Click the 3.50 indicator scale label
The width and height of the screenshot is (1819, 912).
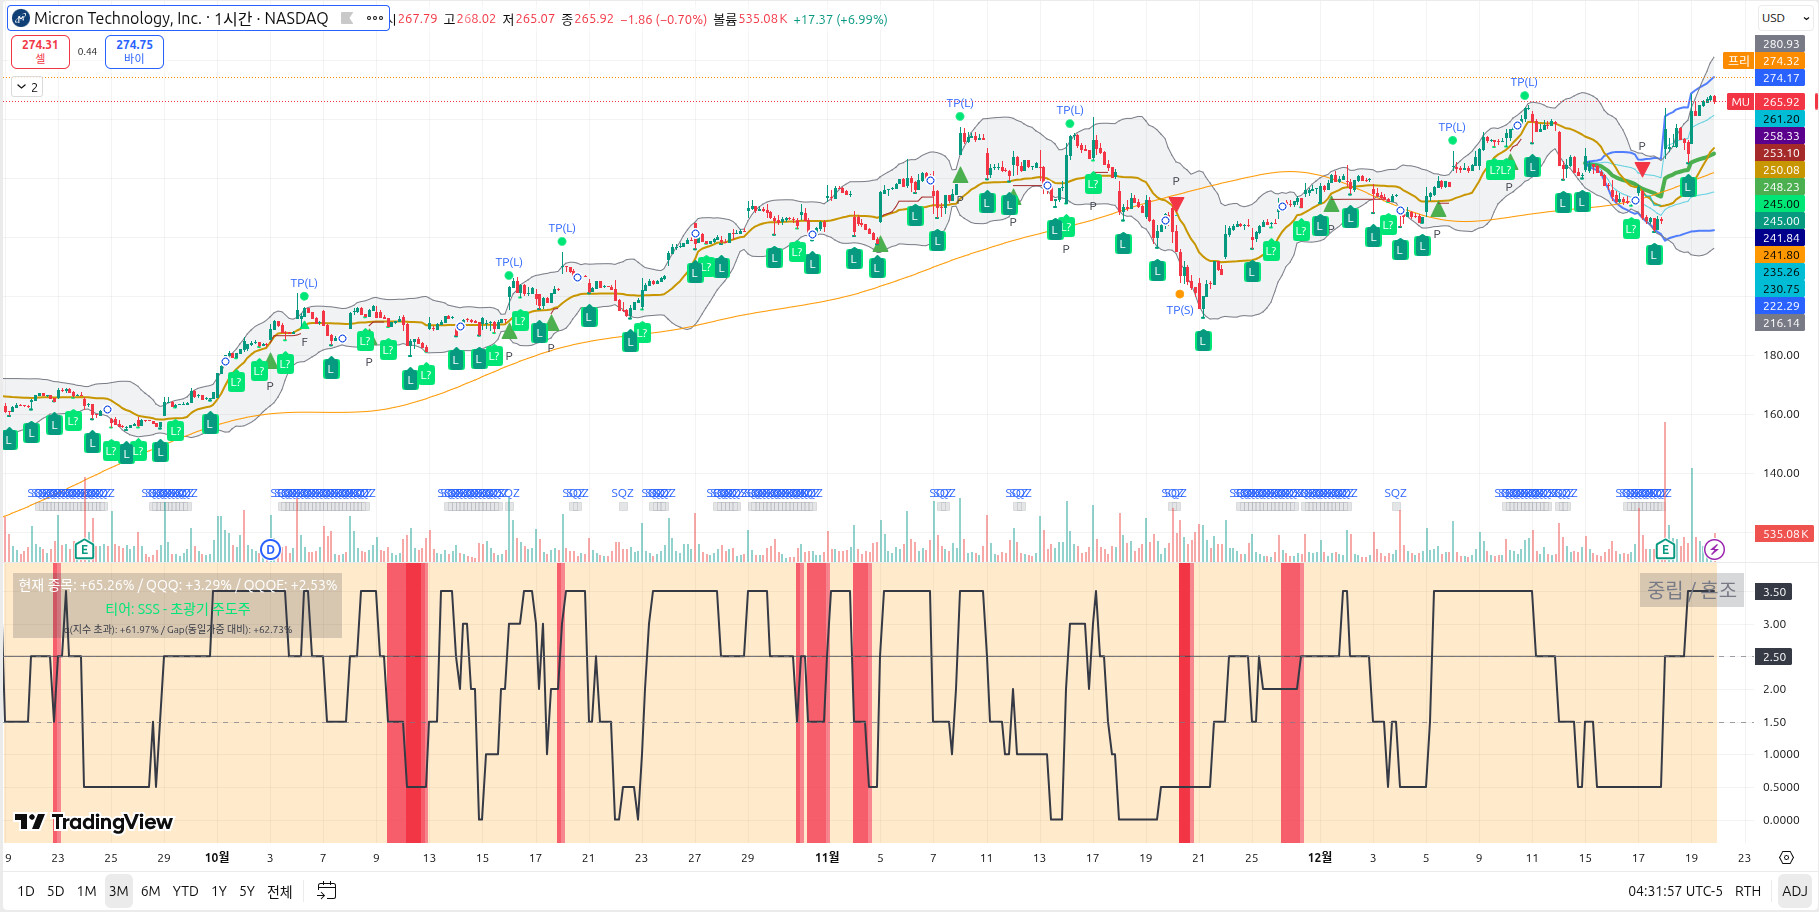(x=1774, y=592)
